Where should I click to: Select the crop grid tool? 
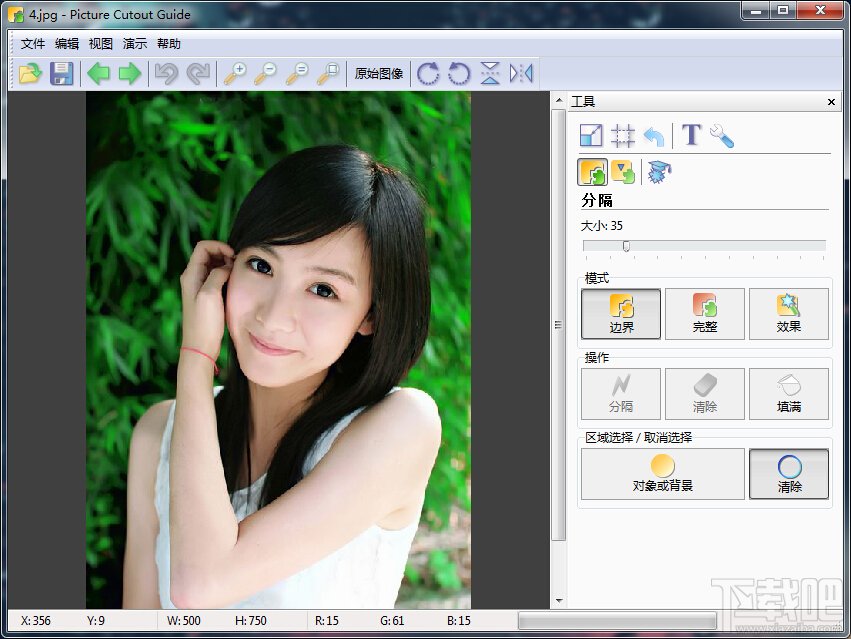[x=623, y=135]
